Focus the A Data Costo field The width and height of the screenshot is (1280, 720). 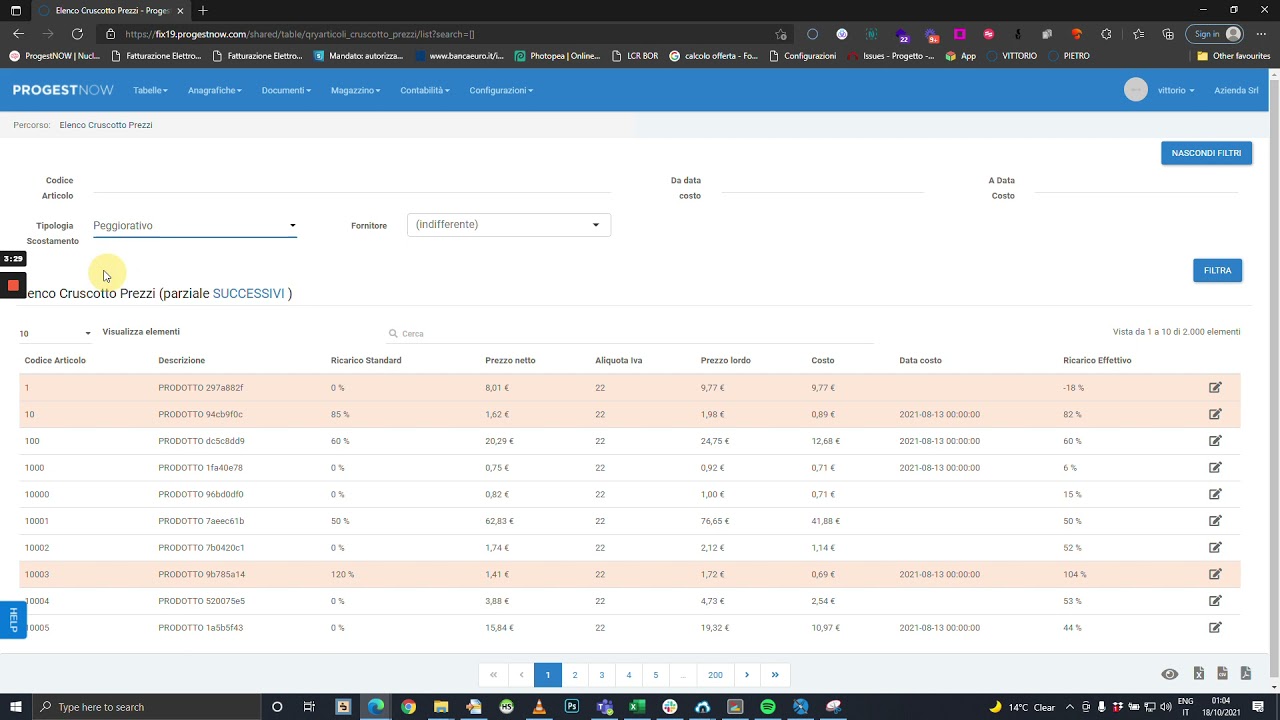coord(1136,181)
